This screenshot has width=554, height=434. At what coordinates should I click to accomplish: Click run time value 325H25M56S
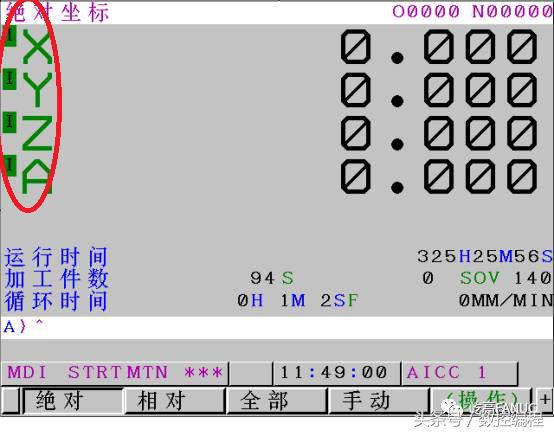point(485,256)
